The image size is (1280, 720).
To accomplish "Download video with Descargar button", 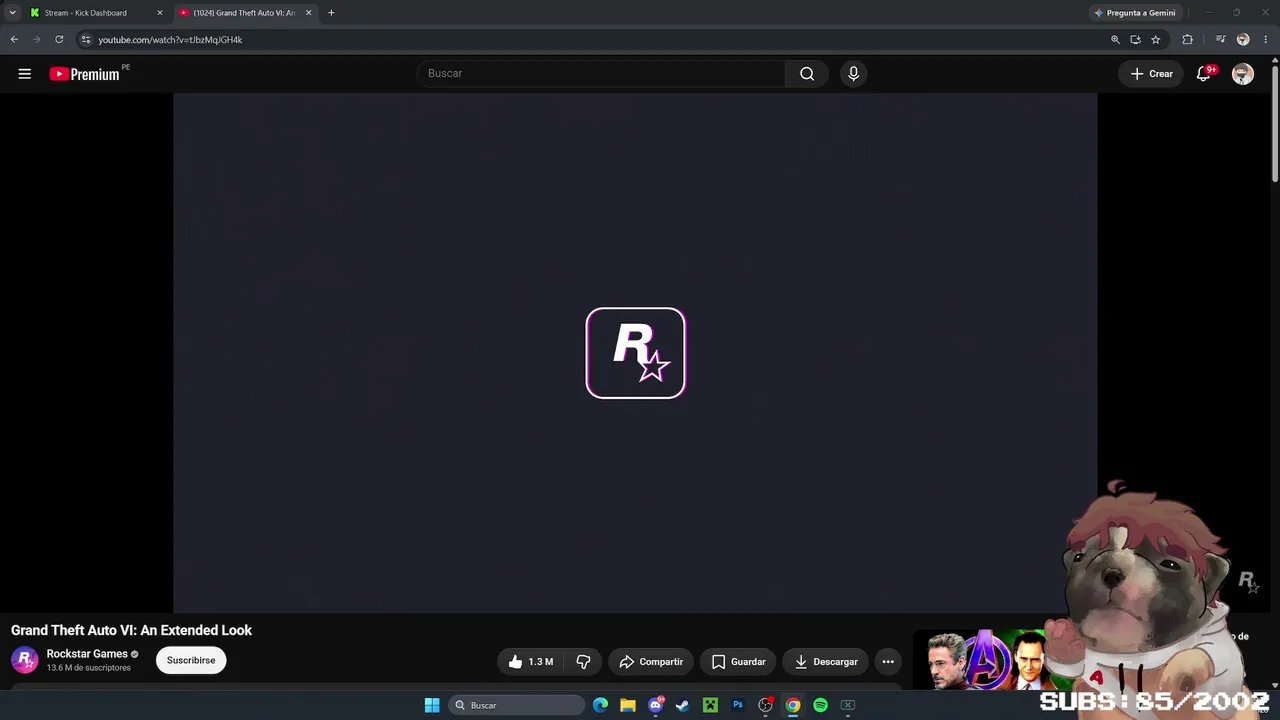I will click(x=826, y=661).
